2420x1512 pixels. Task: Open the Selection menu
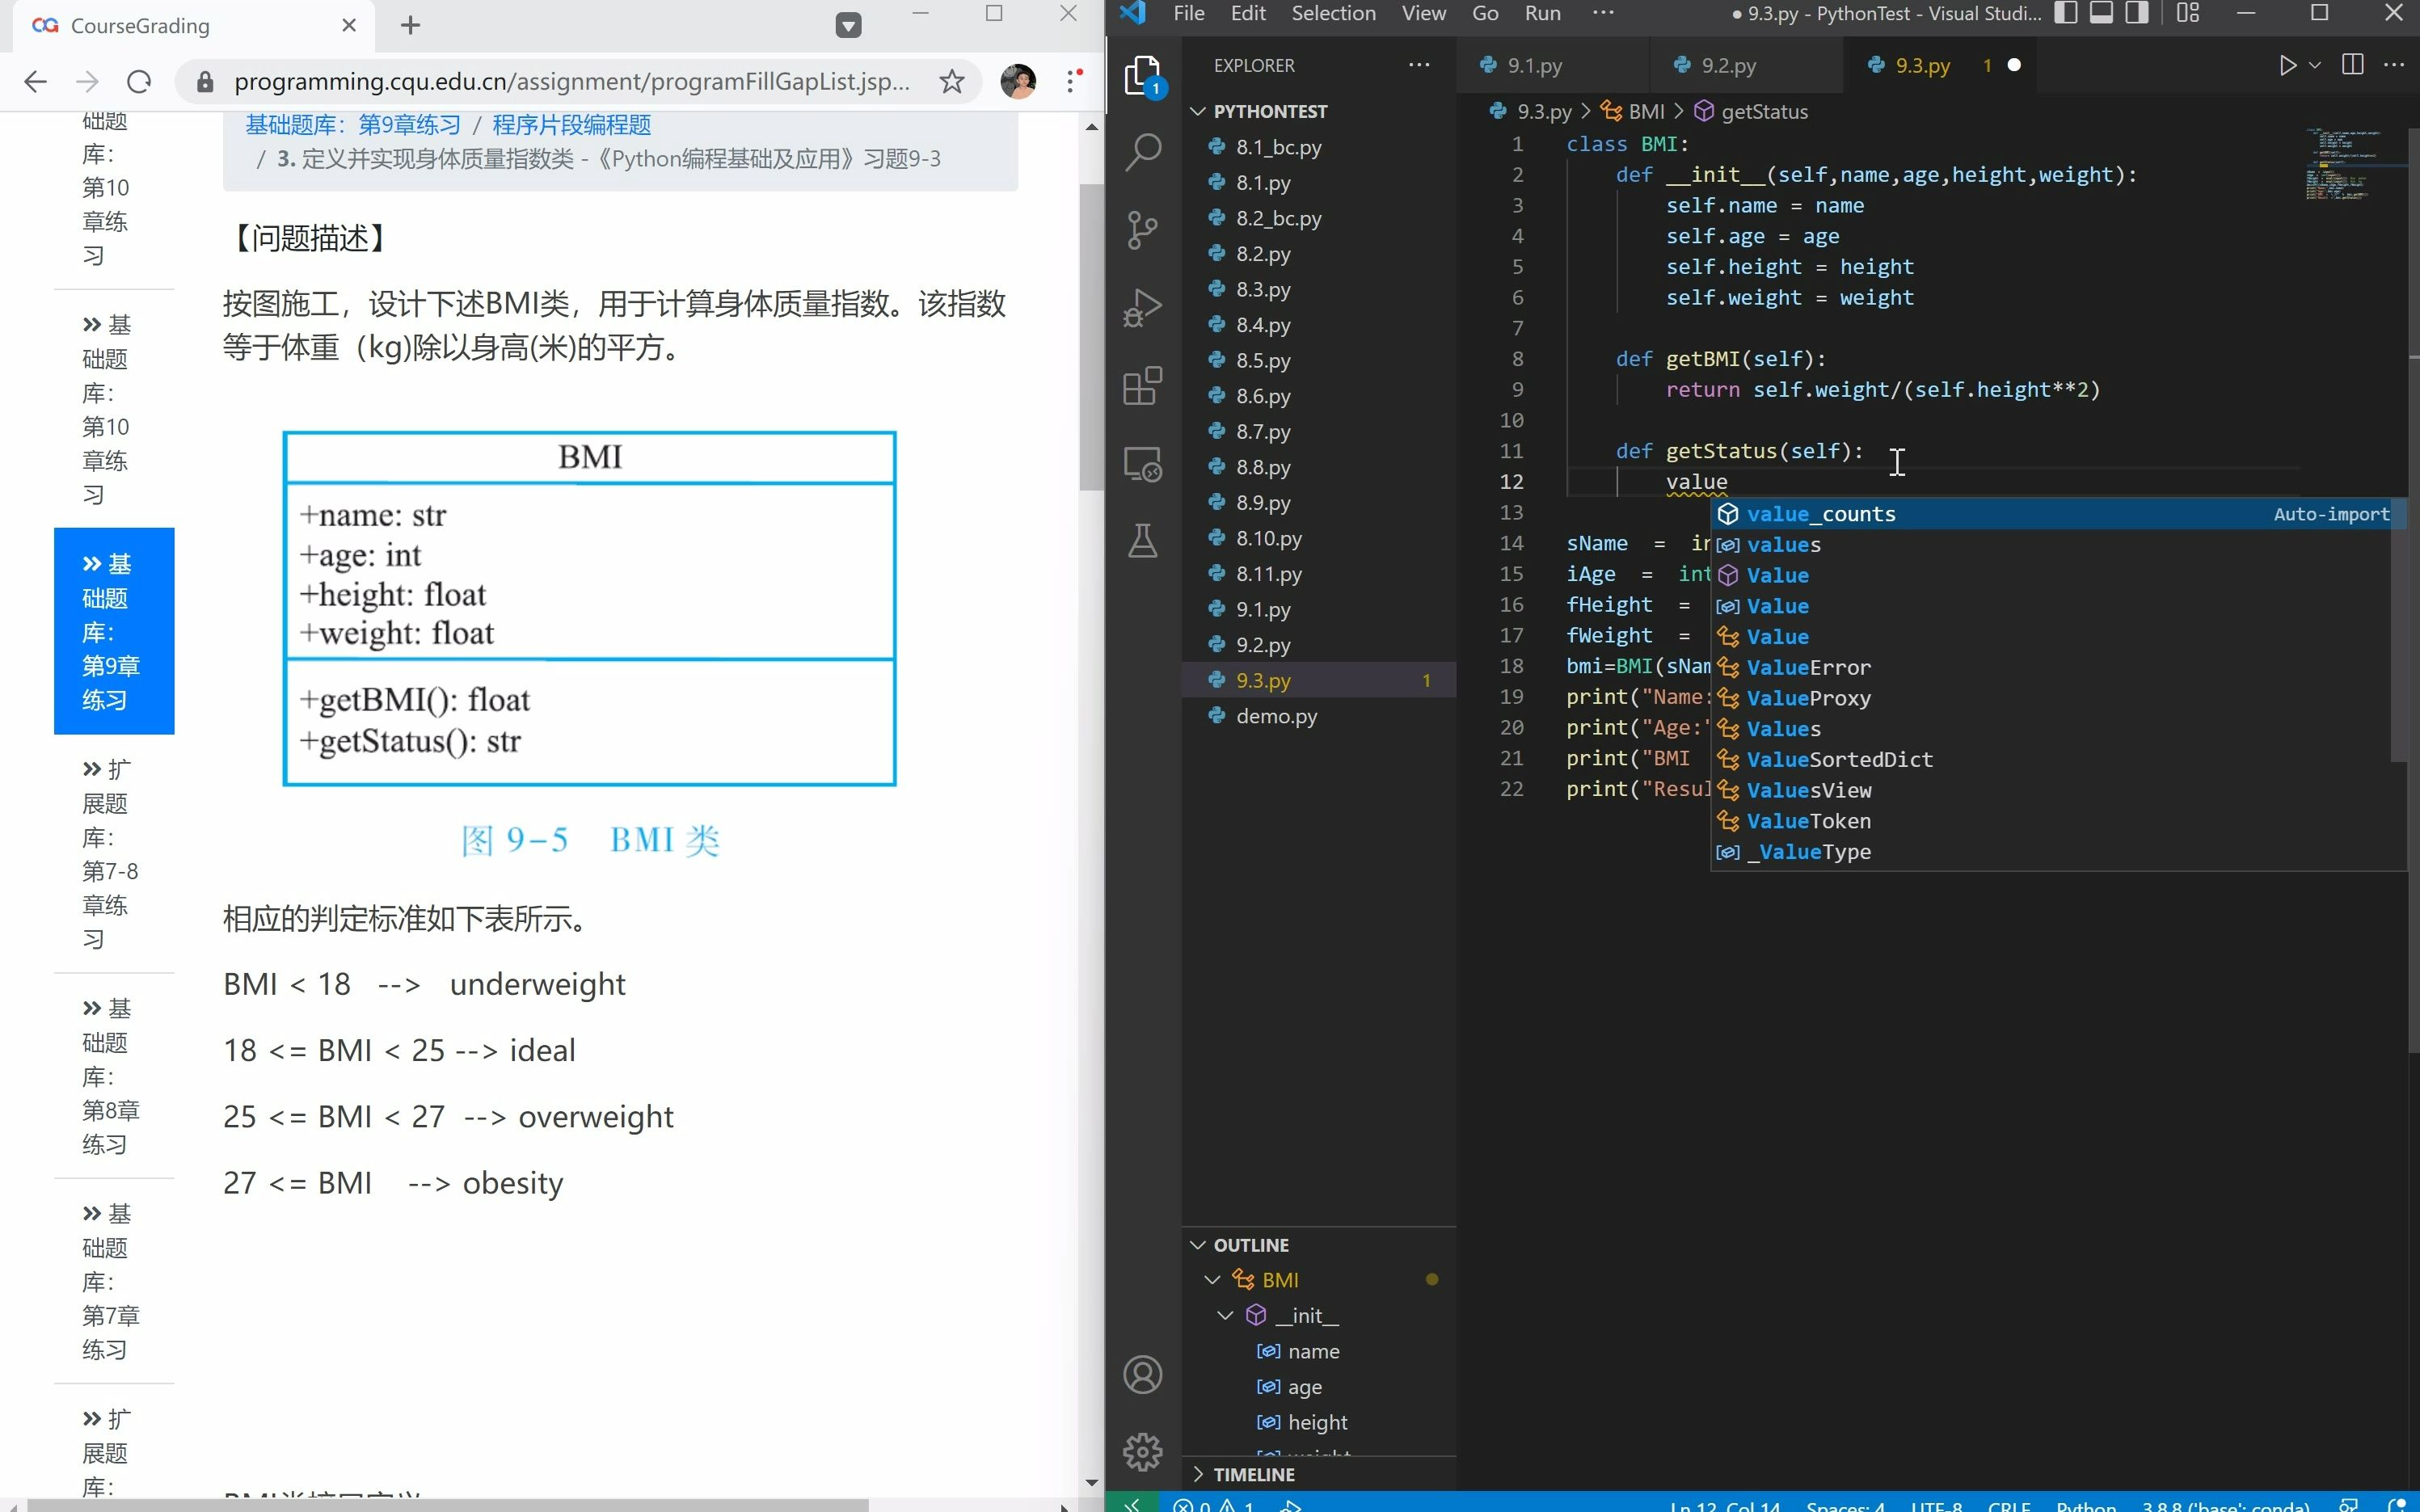(1333, 13)
